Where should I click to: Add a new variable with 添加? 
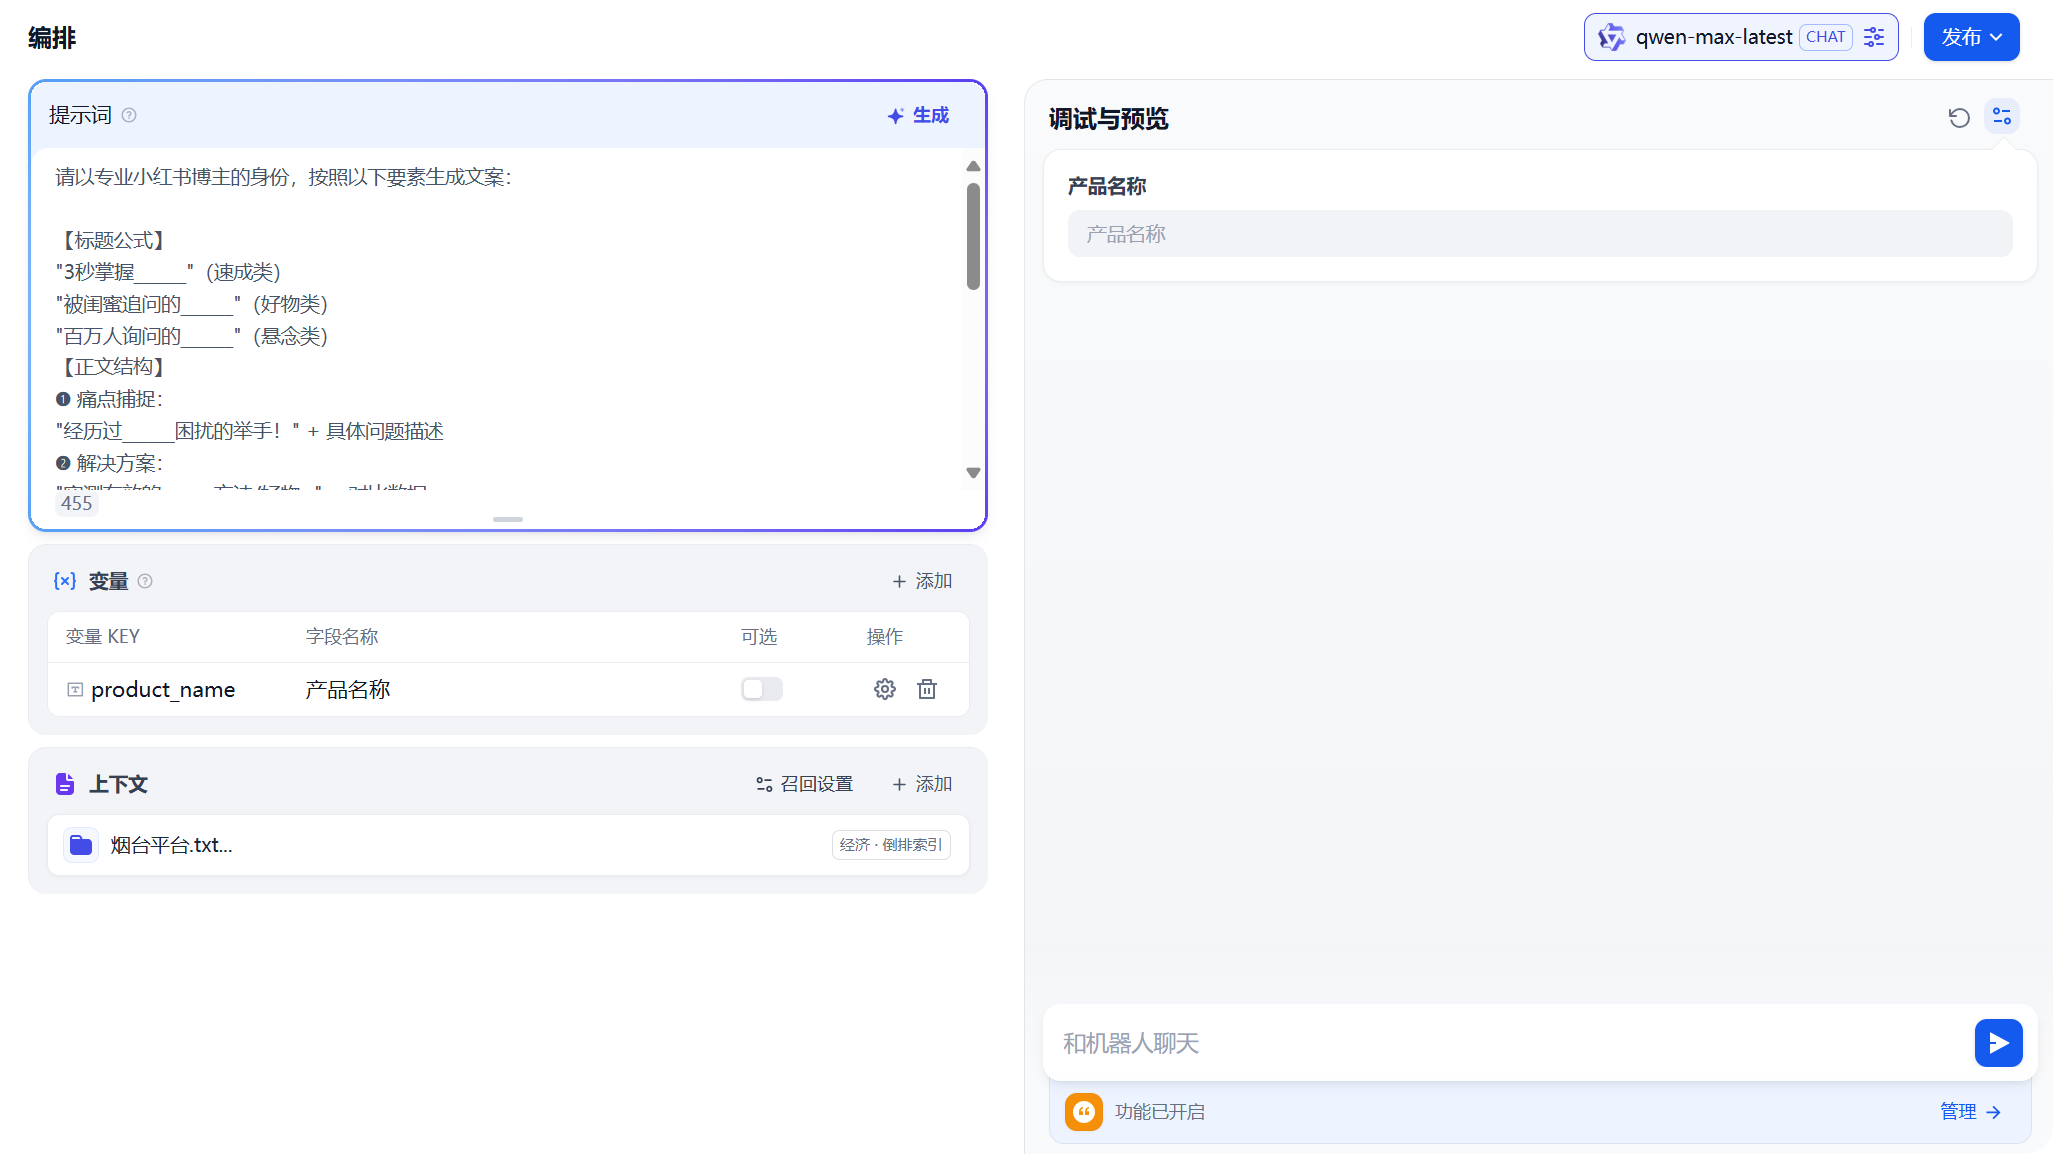tap(922, 581)
